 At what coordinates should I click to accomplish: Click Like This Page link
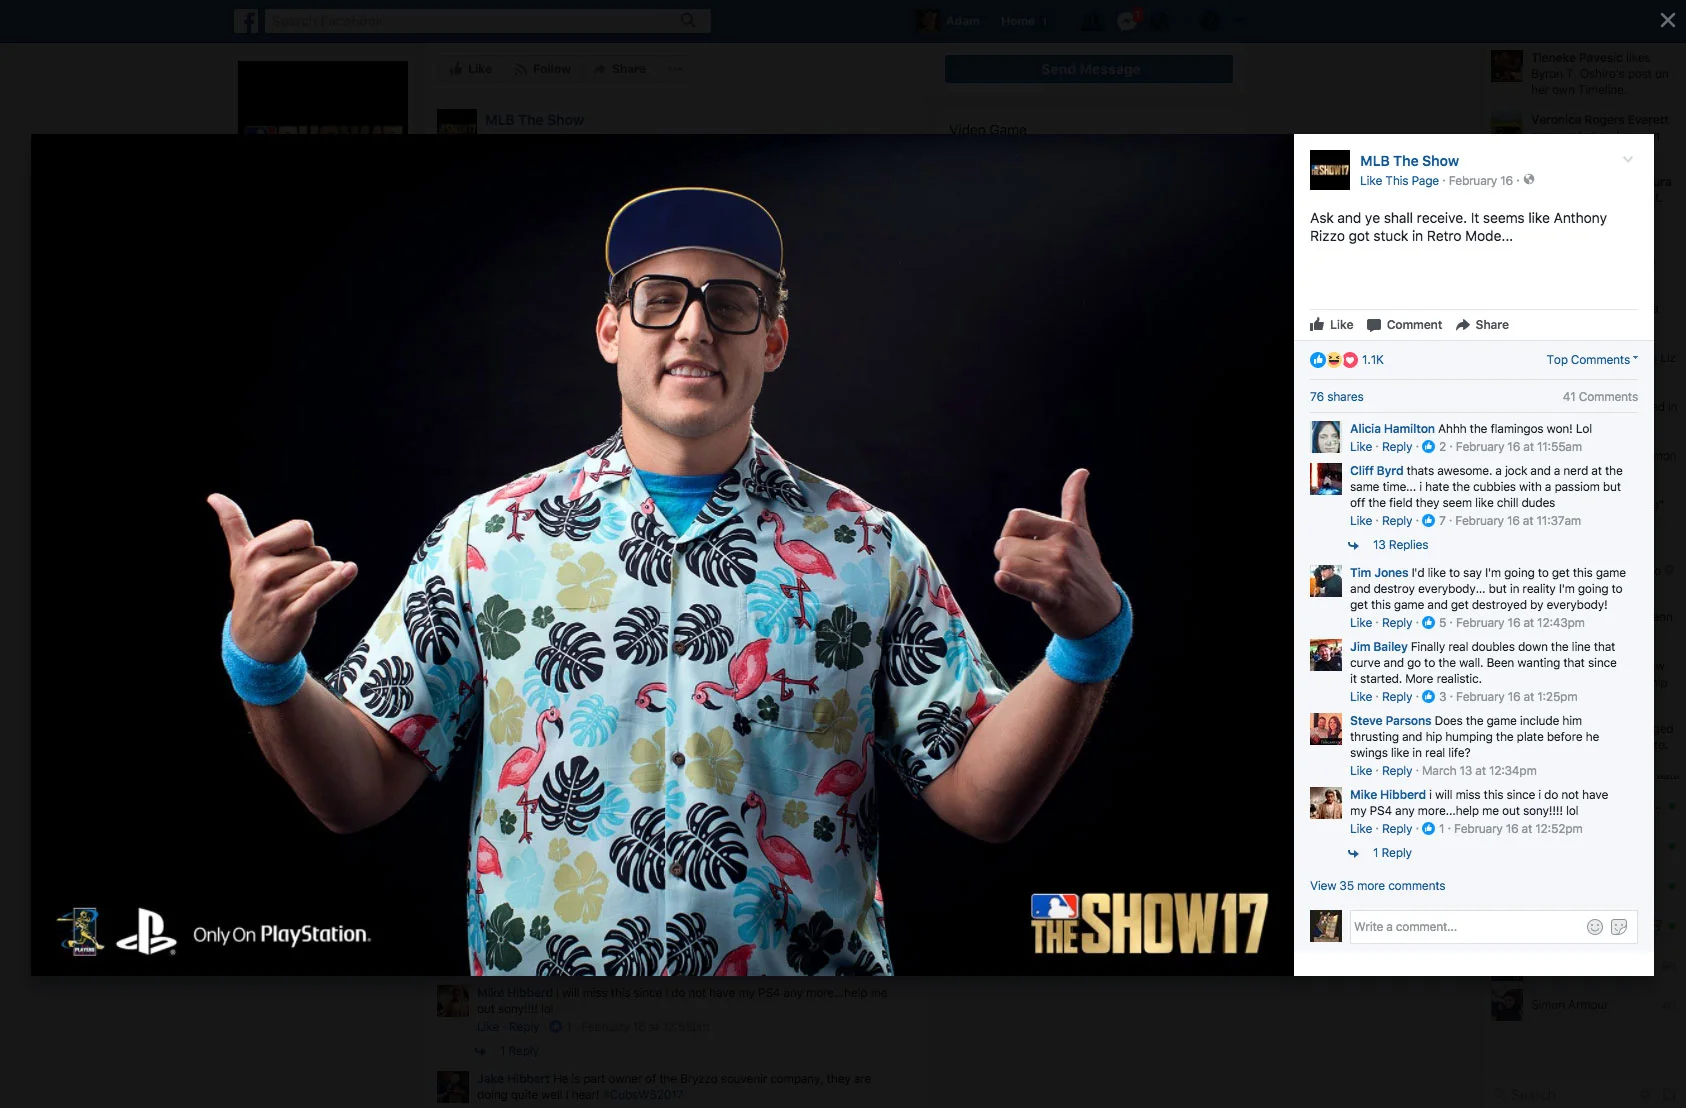(1399, 181)
